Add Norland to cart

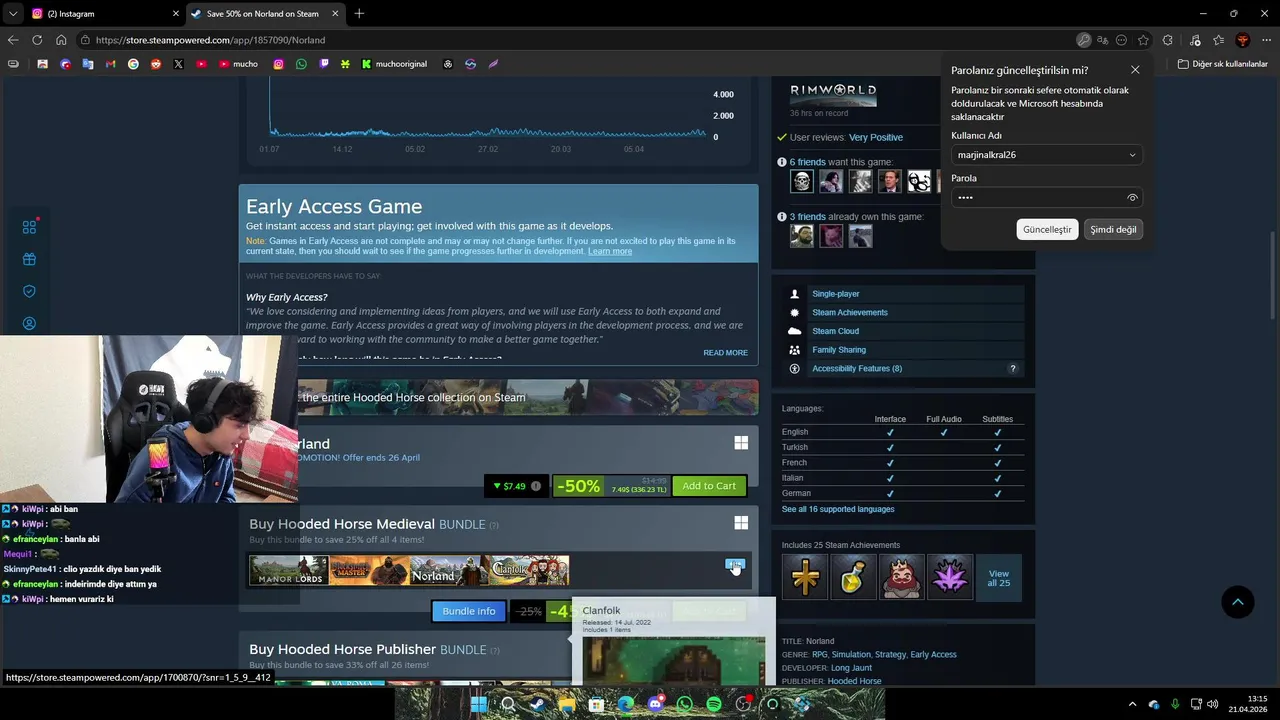709,486
